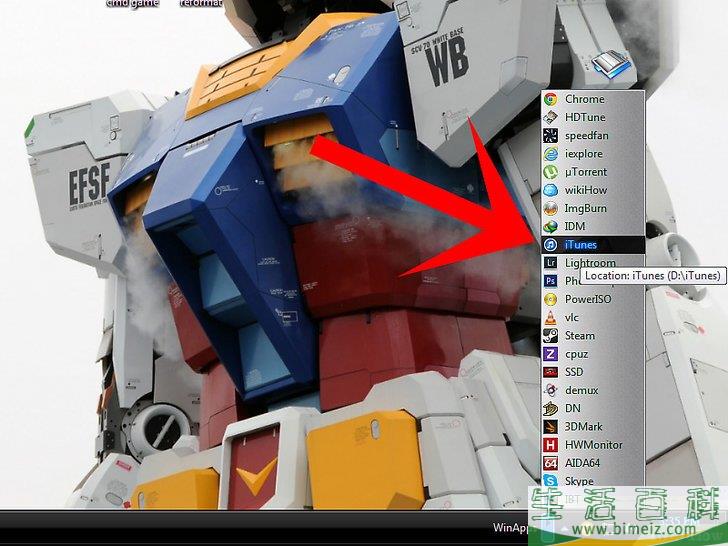Start speedfan from the shortcut menu
728x546 pixels.
tap(593, 135)
